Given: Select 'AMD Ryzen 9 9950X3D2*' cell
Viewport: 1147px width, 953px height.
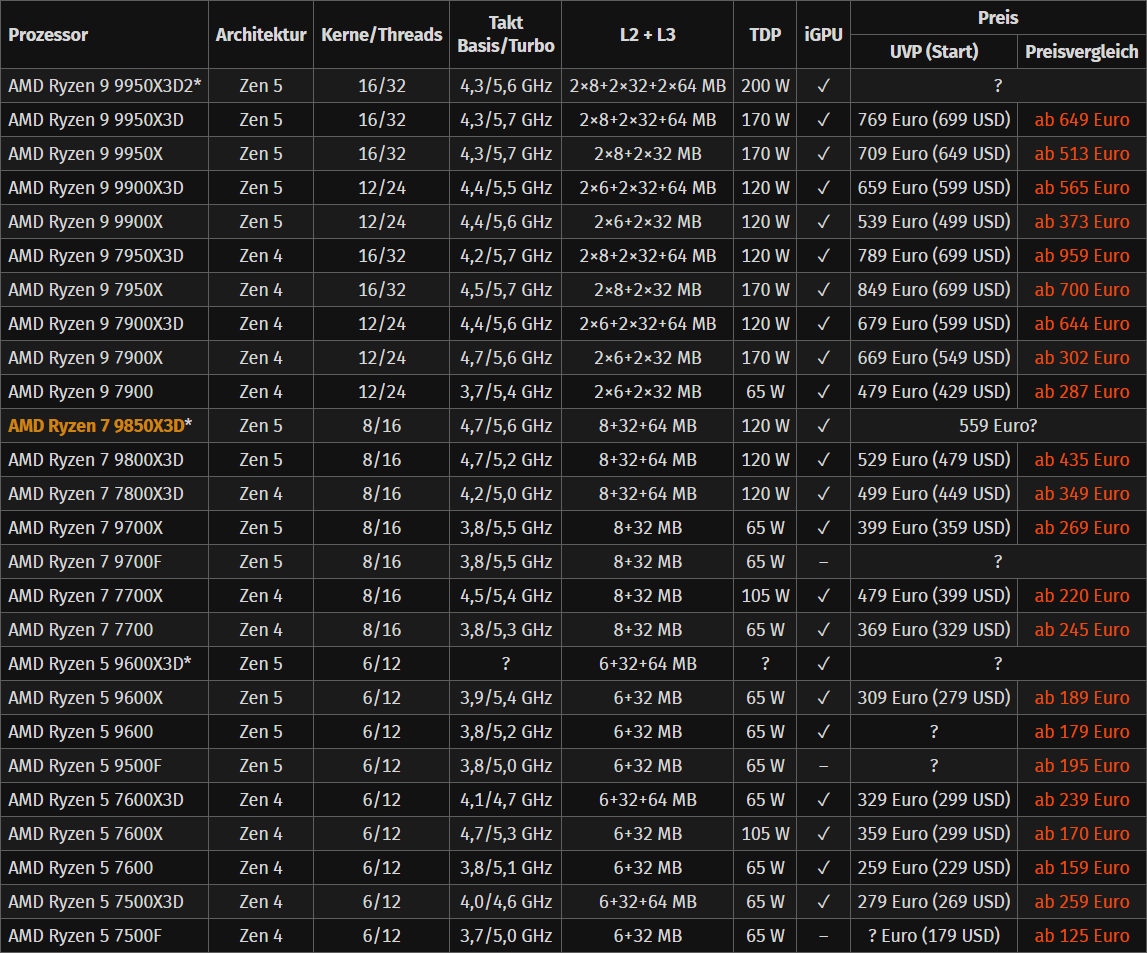Looking at the screenshot, I should (105, 86).
